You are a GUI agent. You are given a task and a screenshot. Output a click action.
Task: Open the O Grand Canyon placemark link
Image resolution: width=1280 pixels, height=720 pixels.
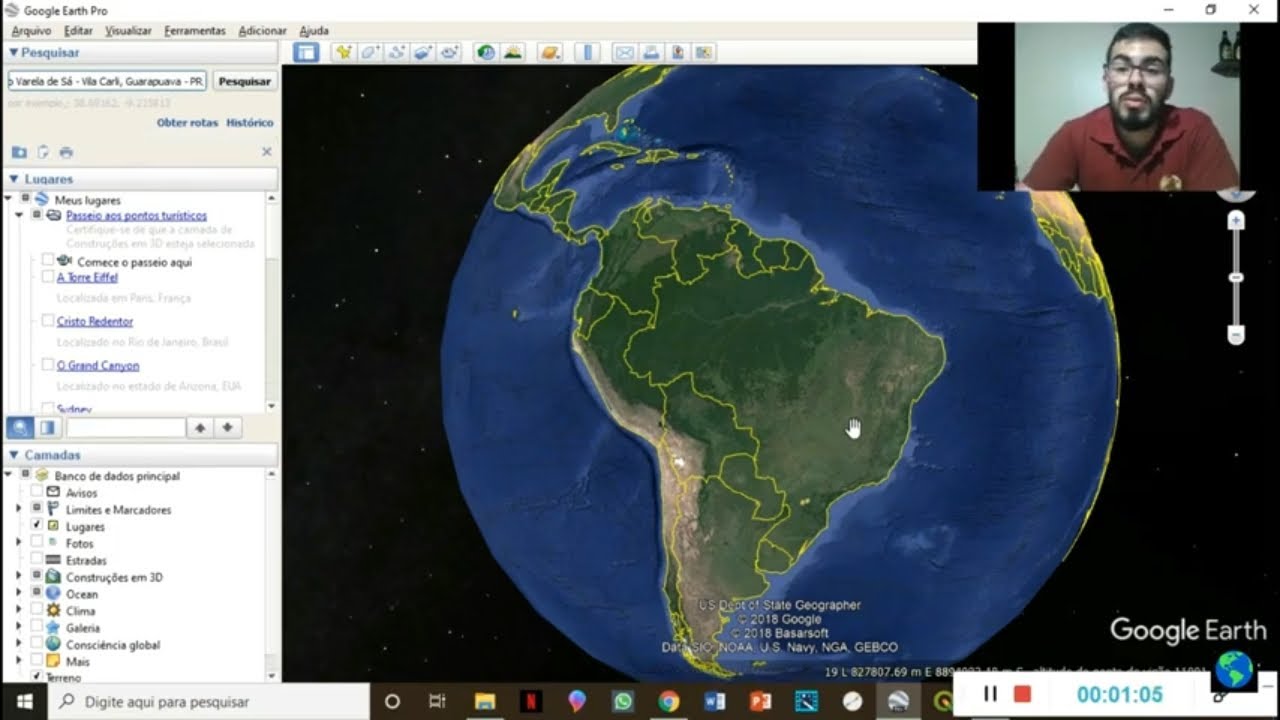(98, 366)
